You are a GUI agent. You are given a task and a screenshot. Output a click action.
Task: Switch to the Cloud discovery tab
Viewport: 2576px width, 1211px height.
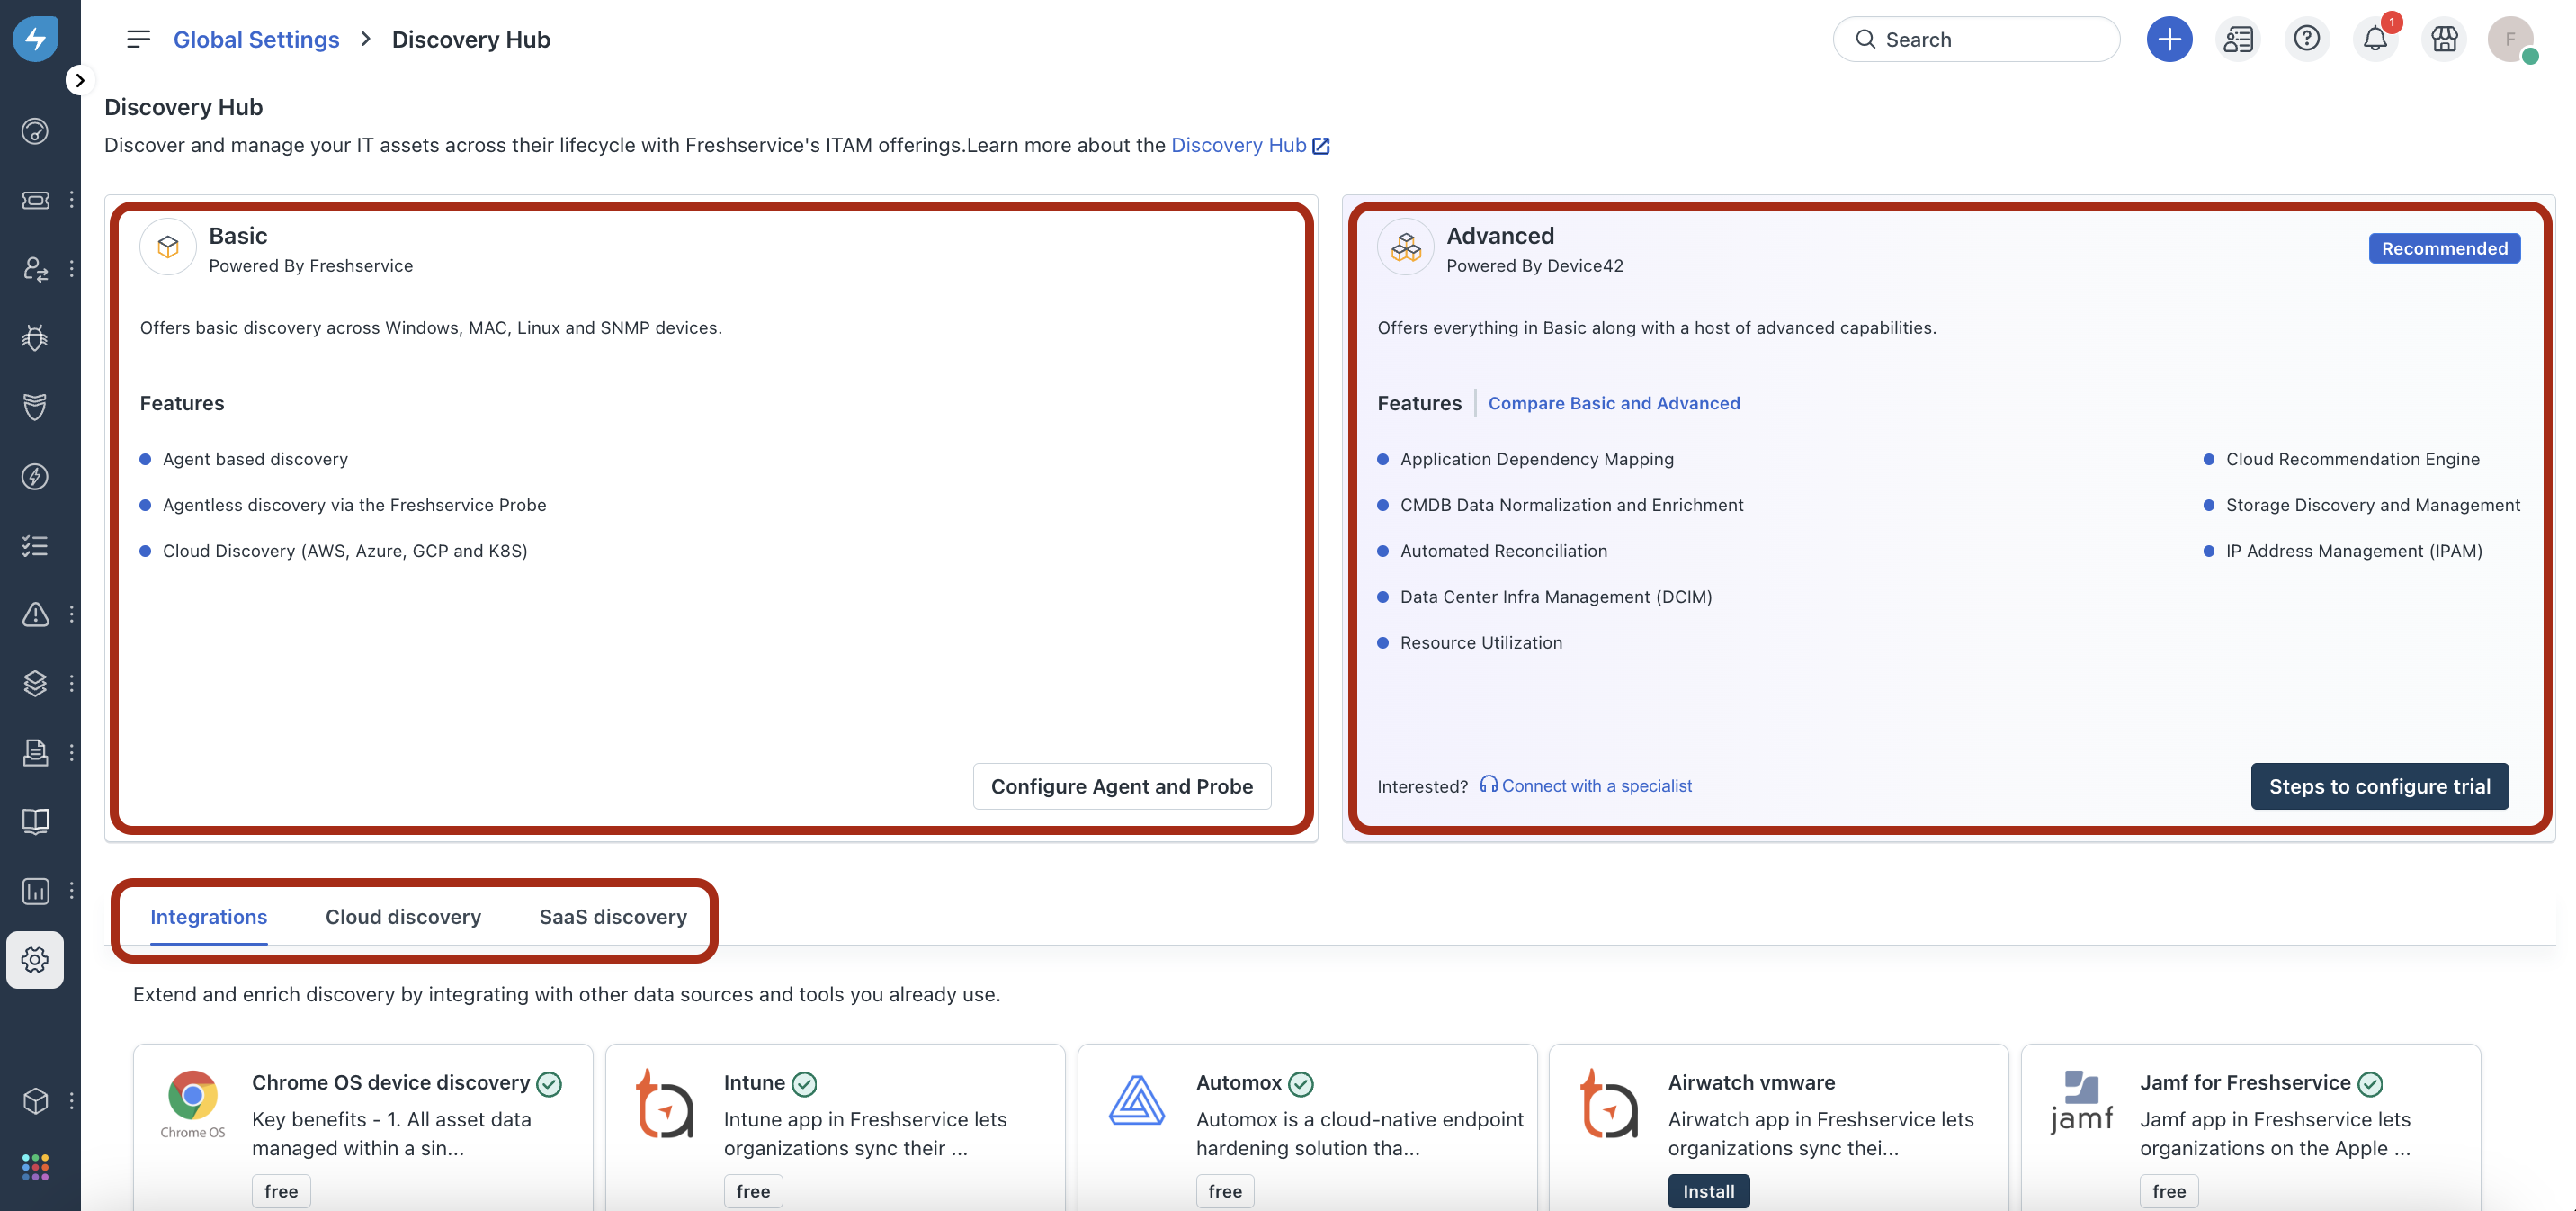point(403,917)
